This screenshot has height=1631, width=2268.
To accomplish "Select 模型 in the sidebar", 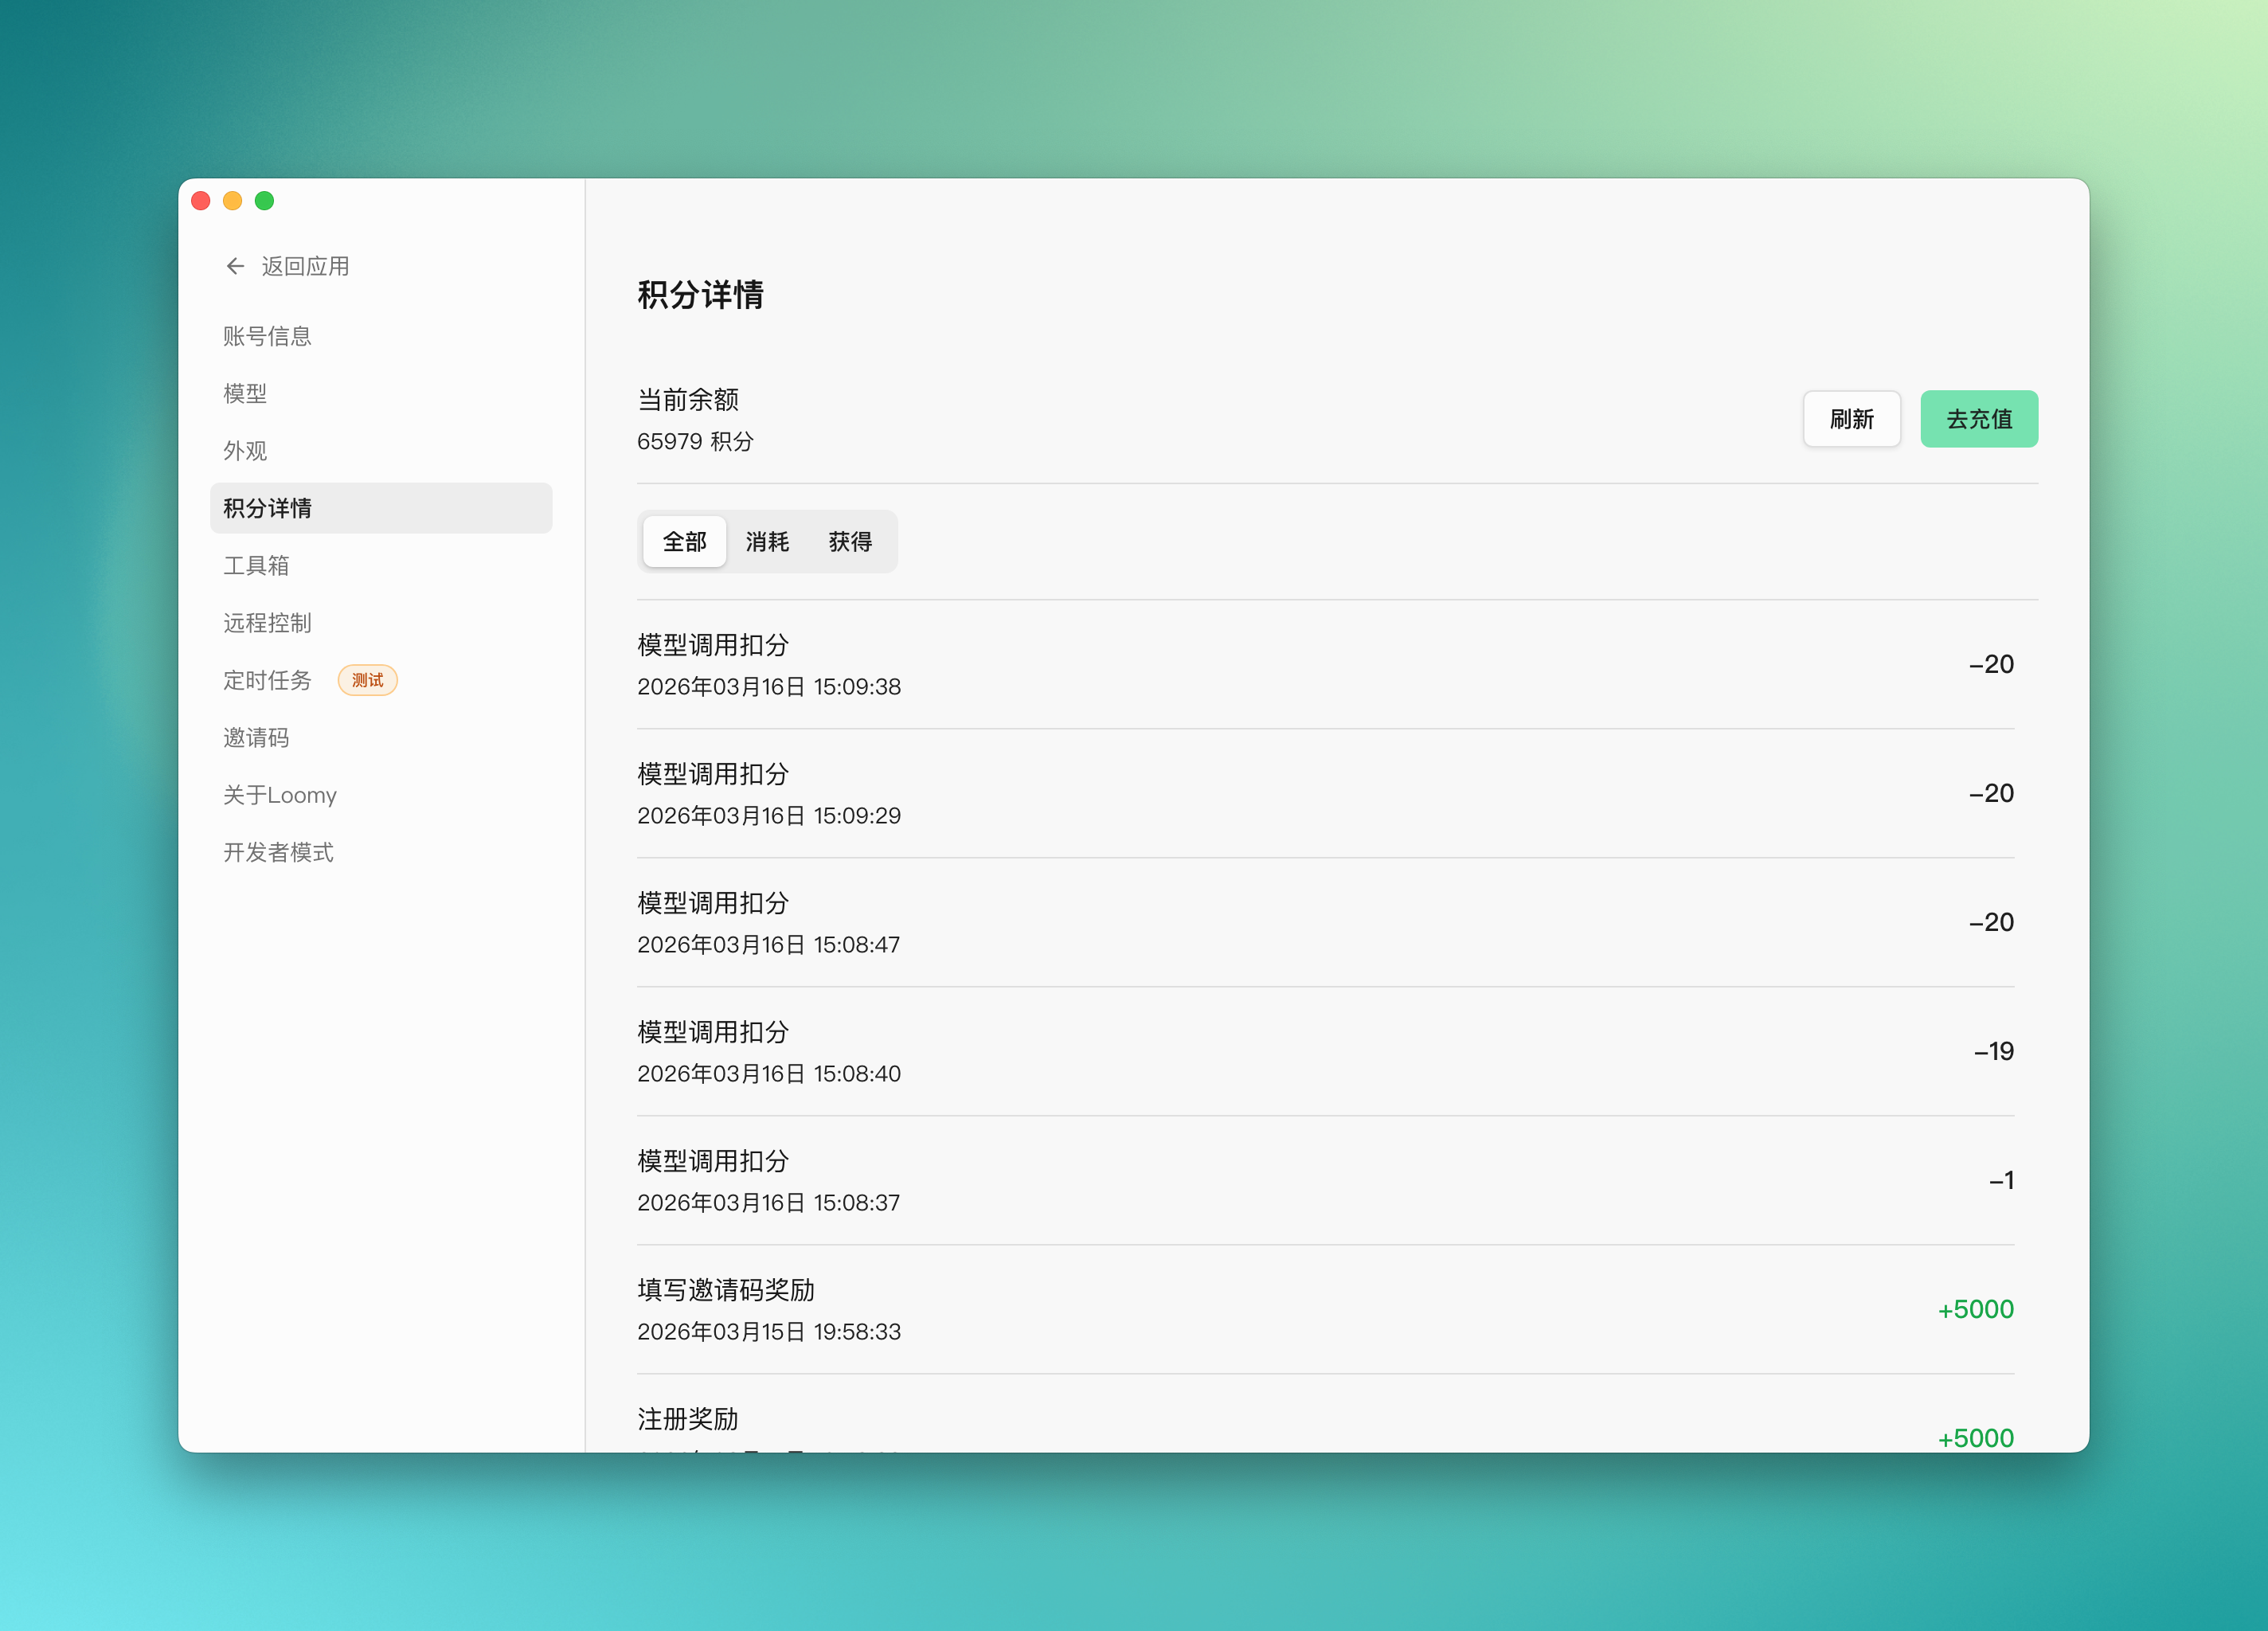I will point(245,393).
